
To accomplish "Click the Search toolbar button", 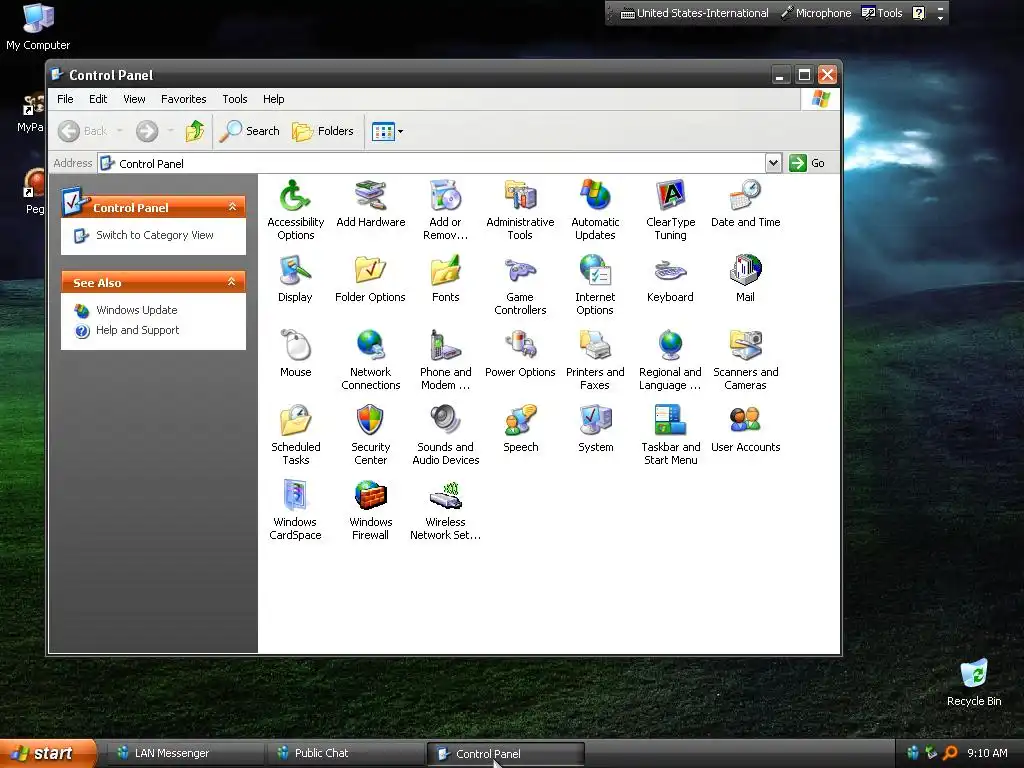I will coord(249,131).
